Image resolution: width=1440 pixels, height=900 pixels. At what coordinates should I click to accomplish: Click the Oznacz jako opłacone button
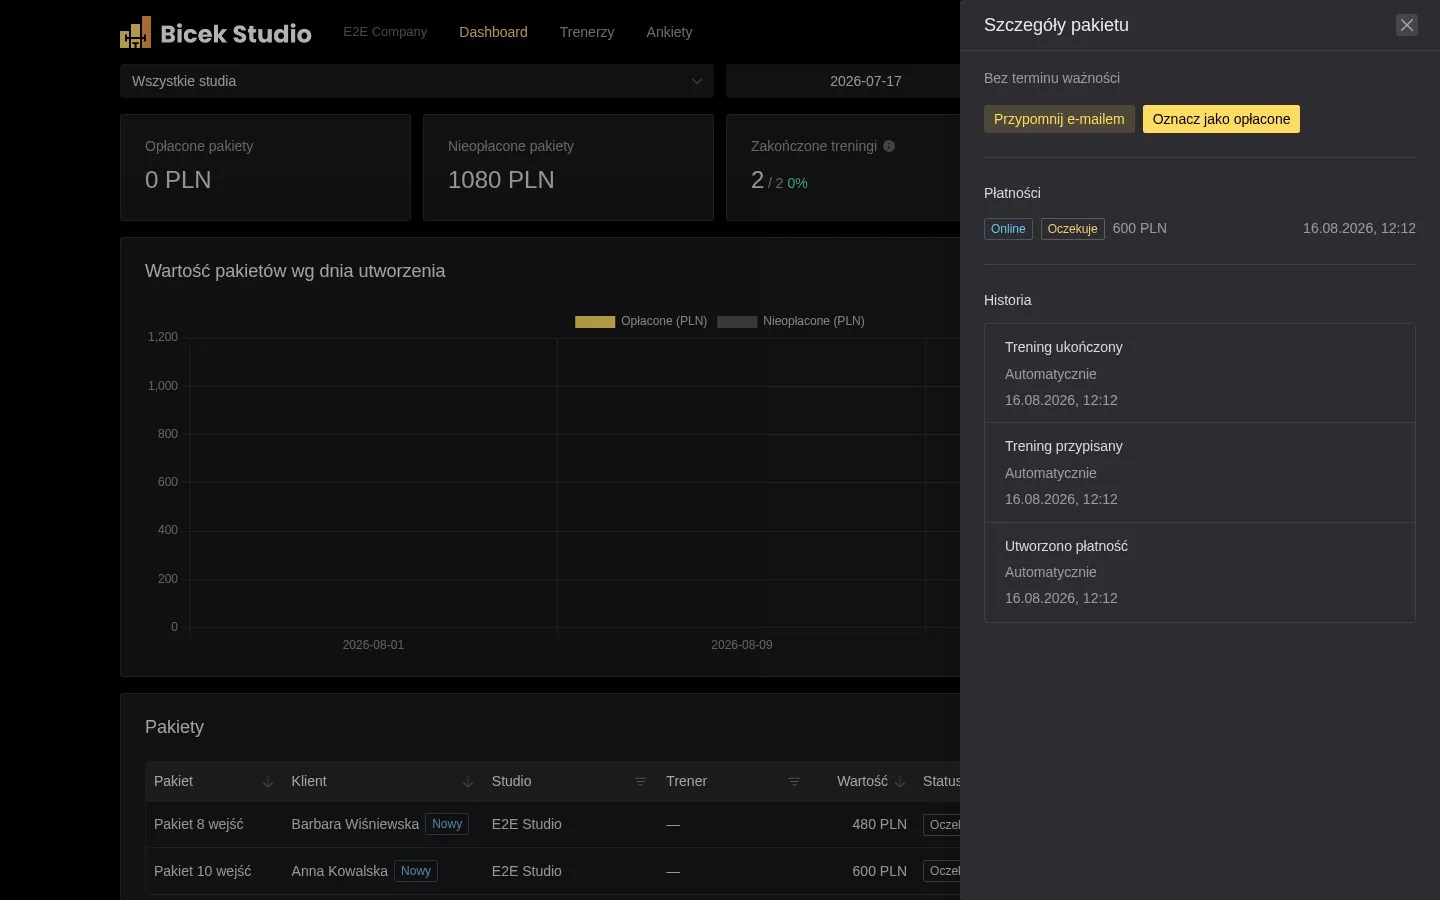[1221, 119]
